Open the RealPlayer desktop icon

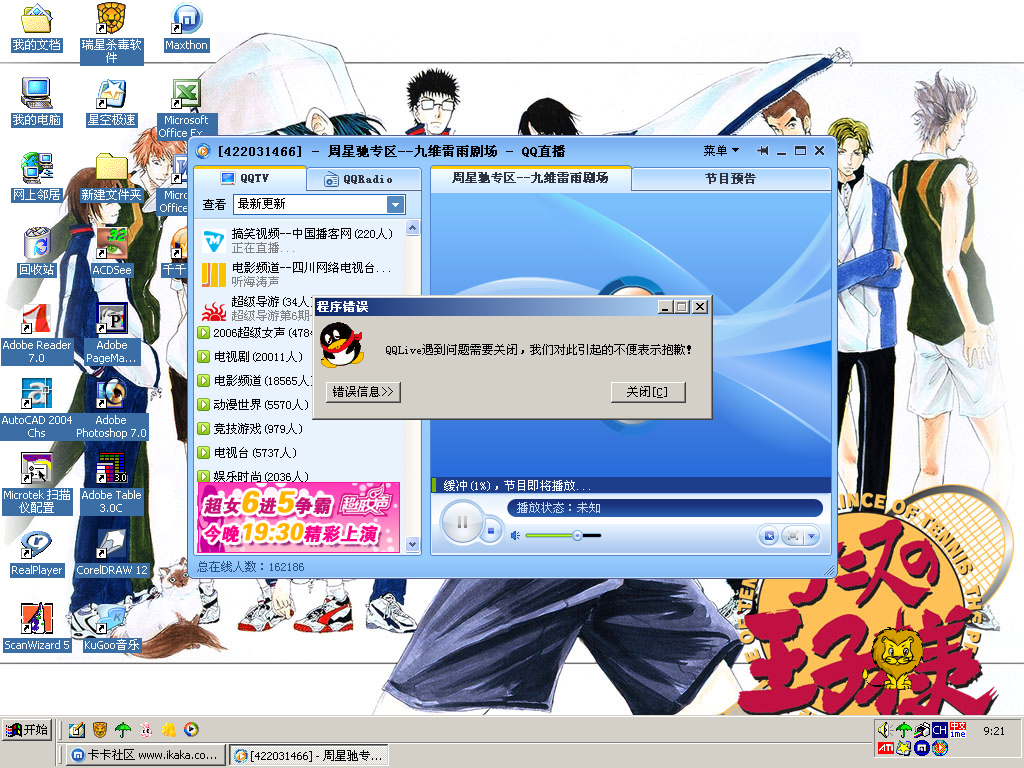pos(37,553)
